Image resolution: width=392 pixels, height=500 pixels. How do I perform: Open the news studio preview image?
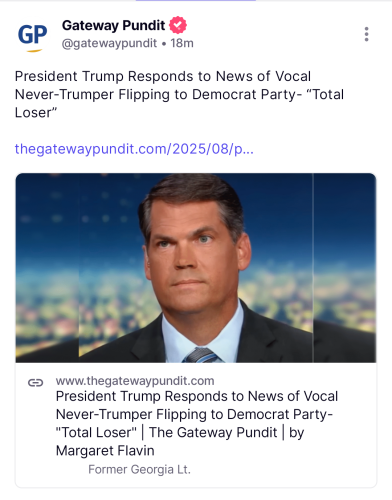coord(196,268)
